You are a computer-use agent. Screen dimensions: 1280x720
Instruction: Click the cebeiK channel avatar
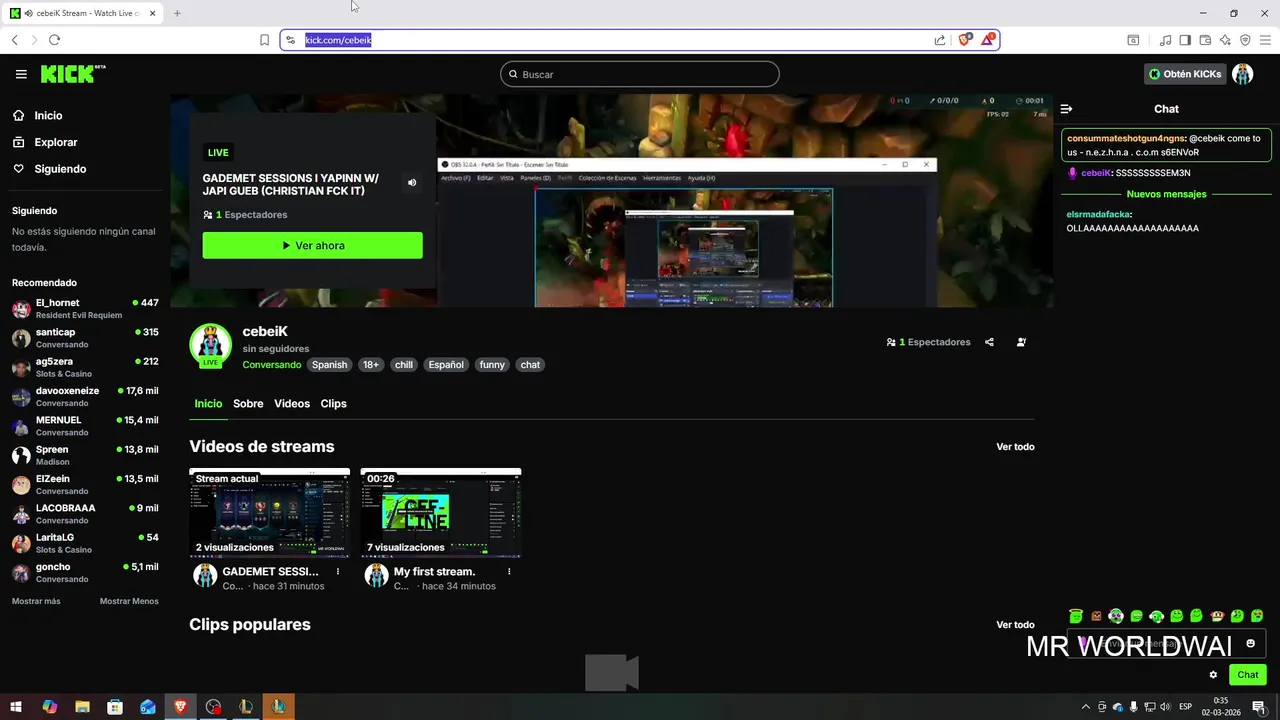click(x=210, y=345)
